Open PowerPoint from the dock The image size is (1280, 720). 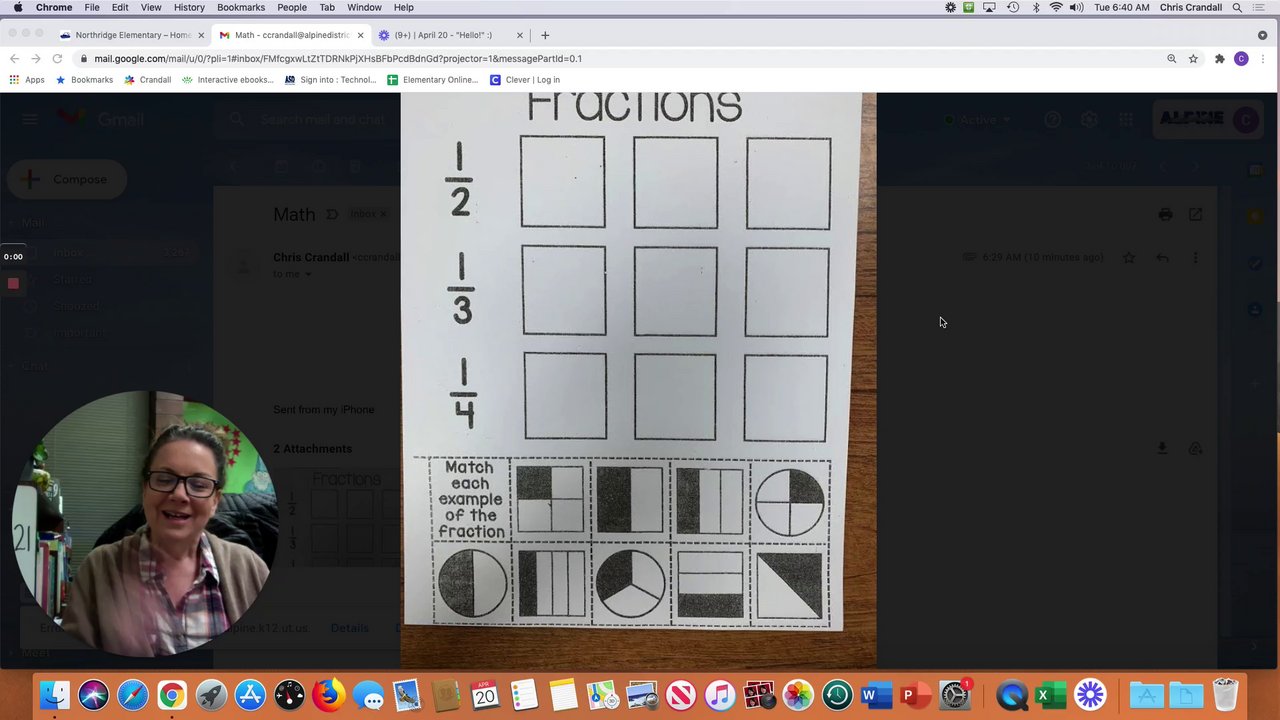click(915, 695)
